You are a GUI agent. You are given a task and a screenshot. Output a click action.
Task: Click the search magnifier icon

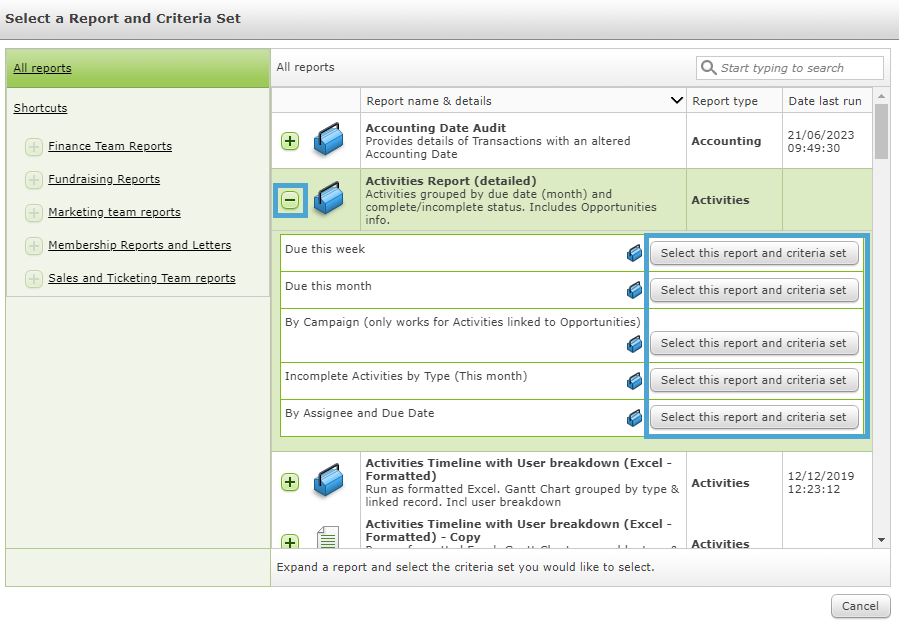(x=709, y=68)
